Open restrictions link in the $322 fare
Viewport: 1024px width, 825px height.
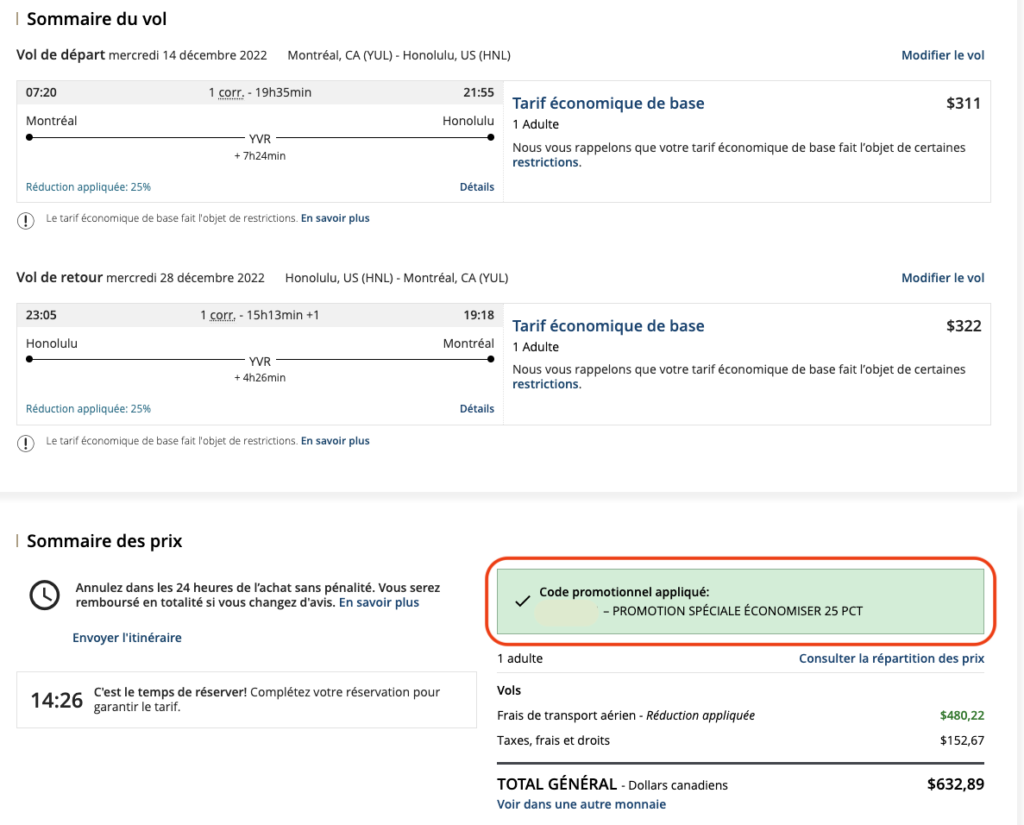[545, 384]
